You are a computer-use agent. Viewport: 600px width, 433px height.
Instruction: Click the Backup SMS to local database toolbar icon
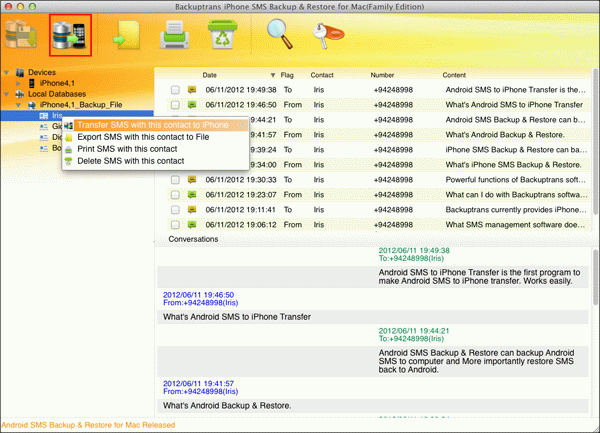pyautogui.click(x=21, y=34)
